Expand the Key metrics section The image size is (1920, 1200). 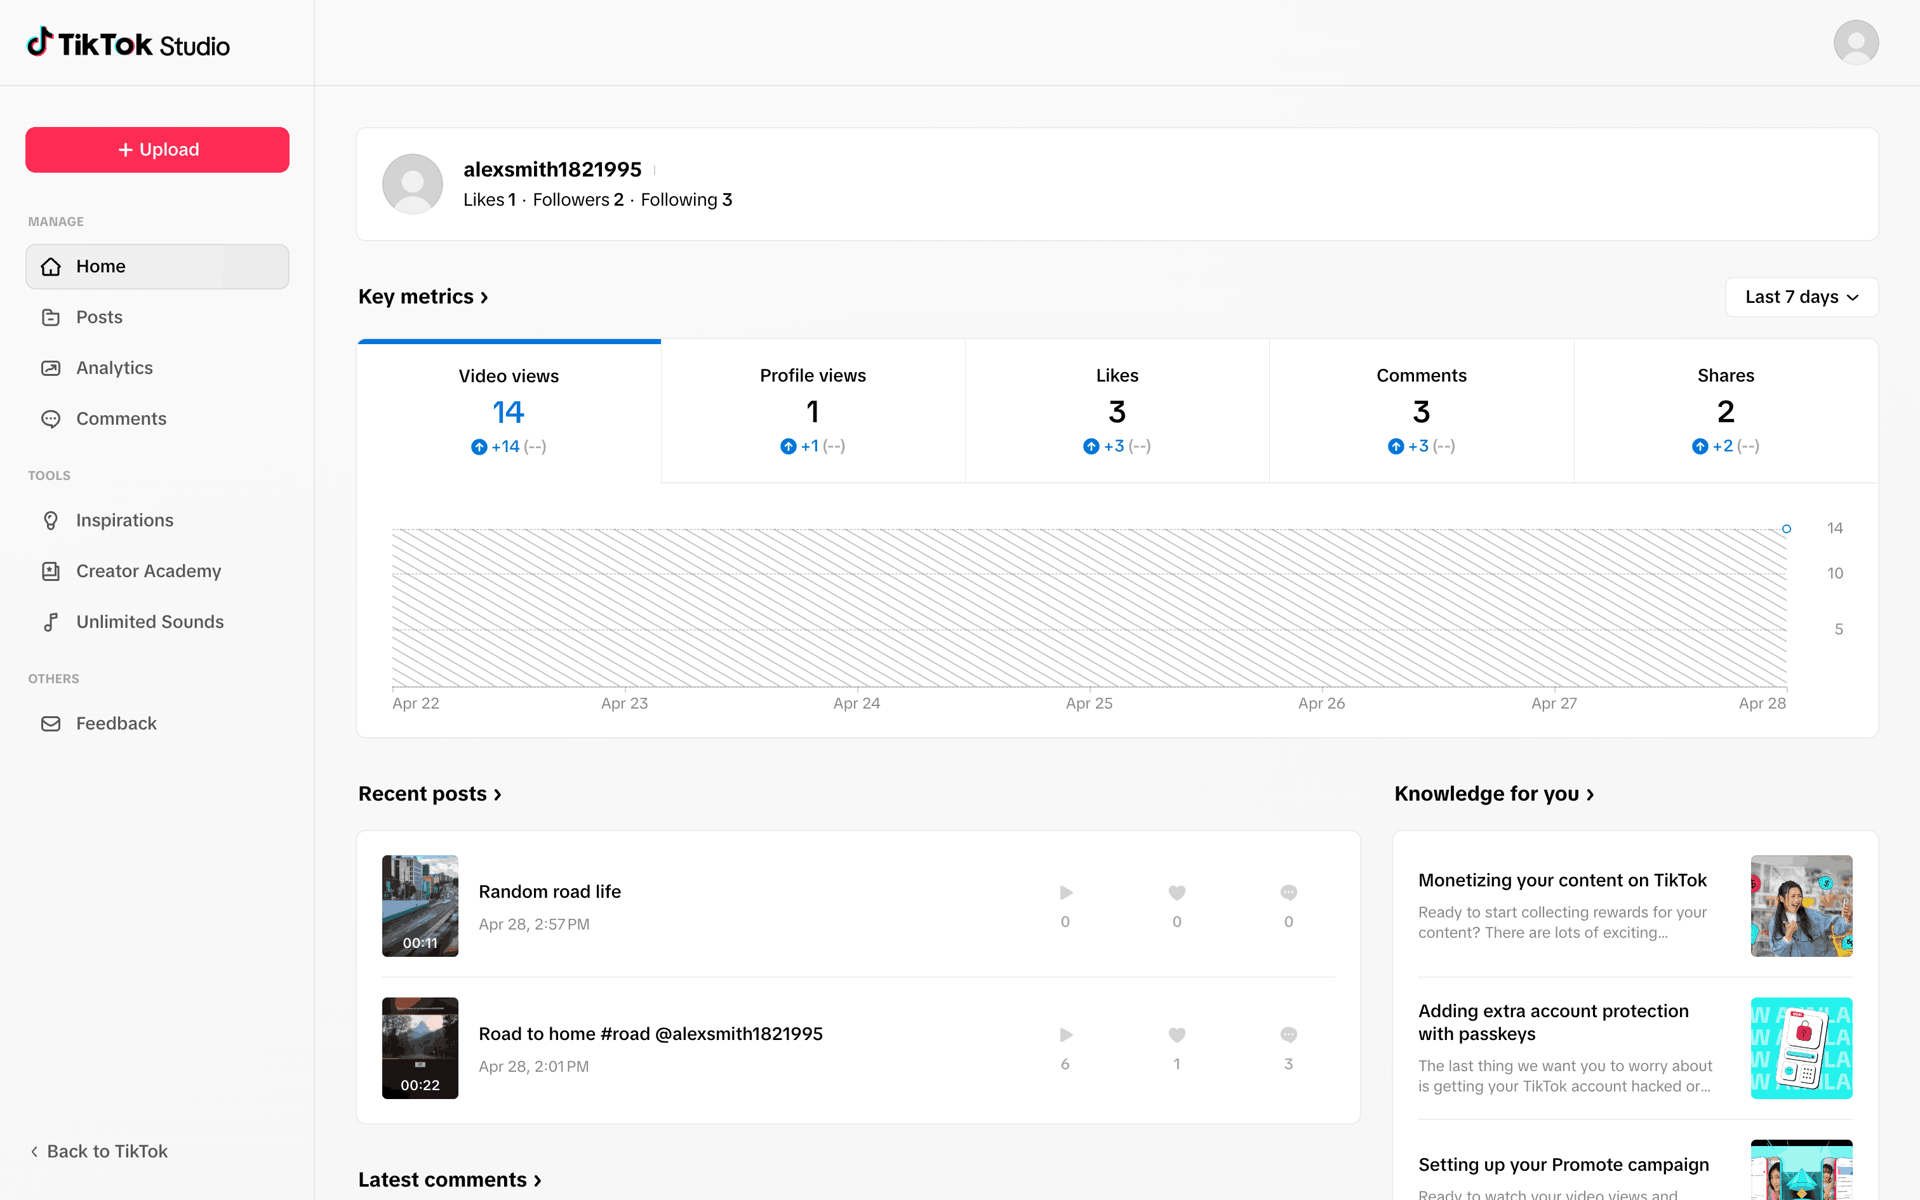(x=423, y=297)
